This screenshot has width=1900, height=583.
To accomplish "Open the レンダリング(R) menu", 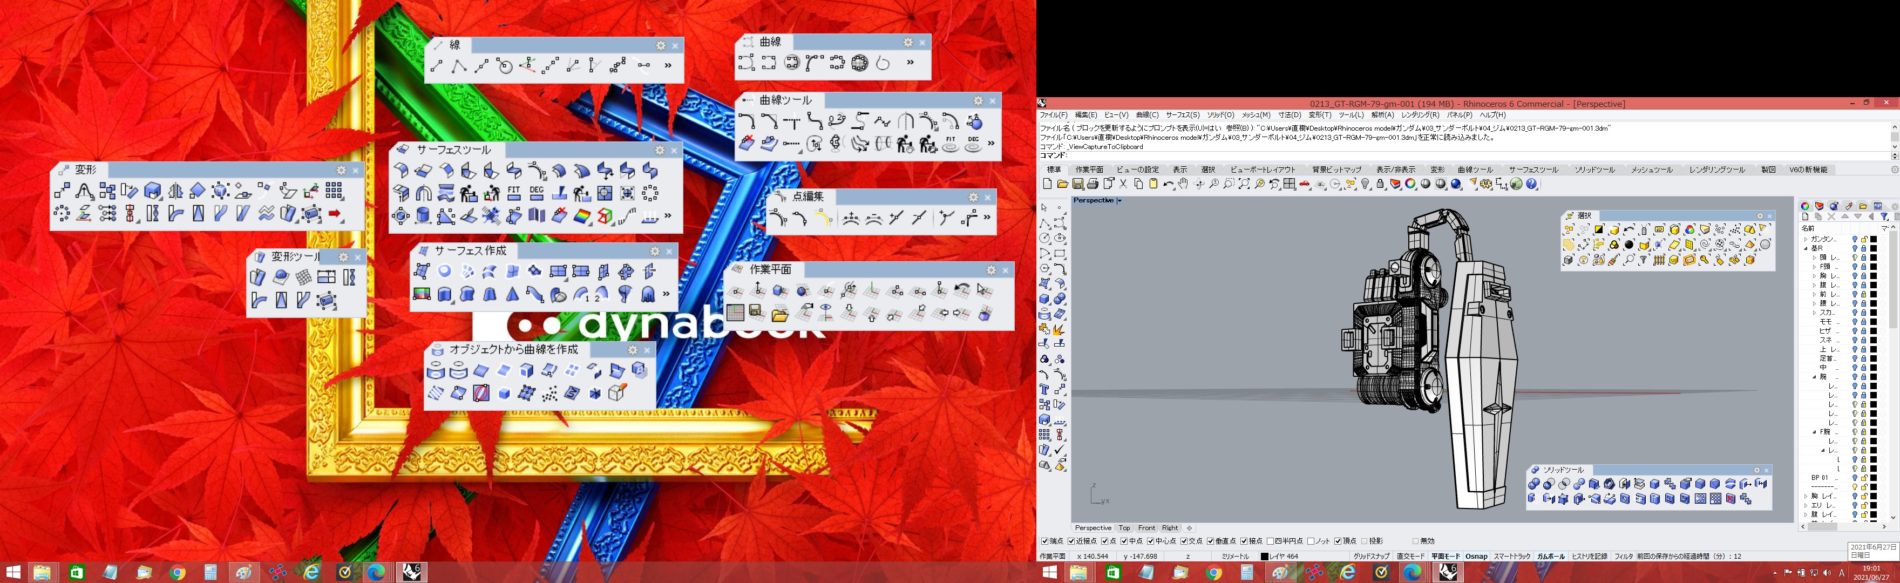I will click(1420, 115).
